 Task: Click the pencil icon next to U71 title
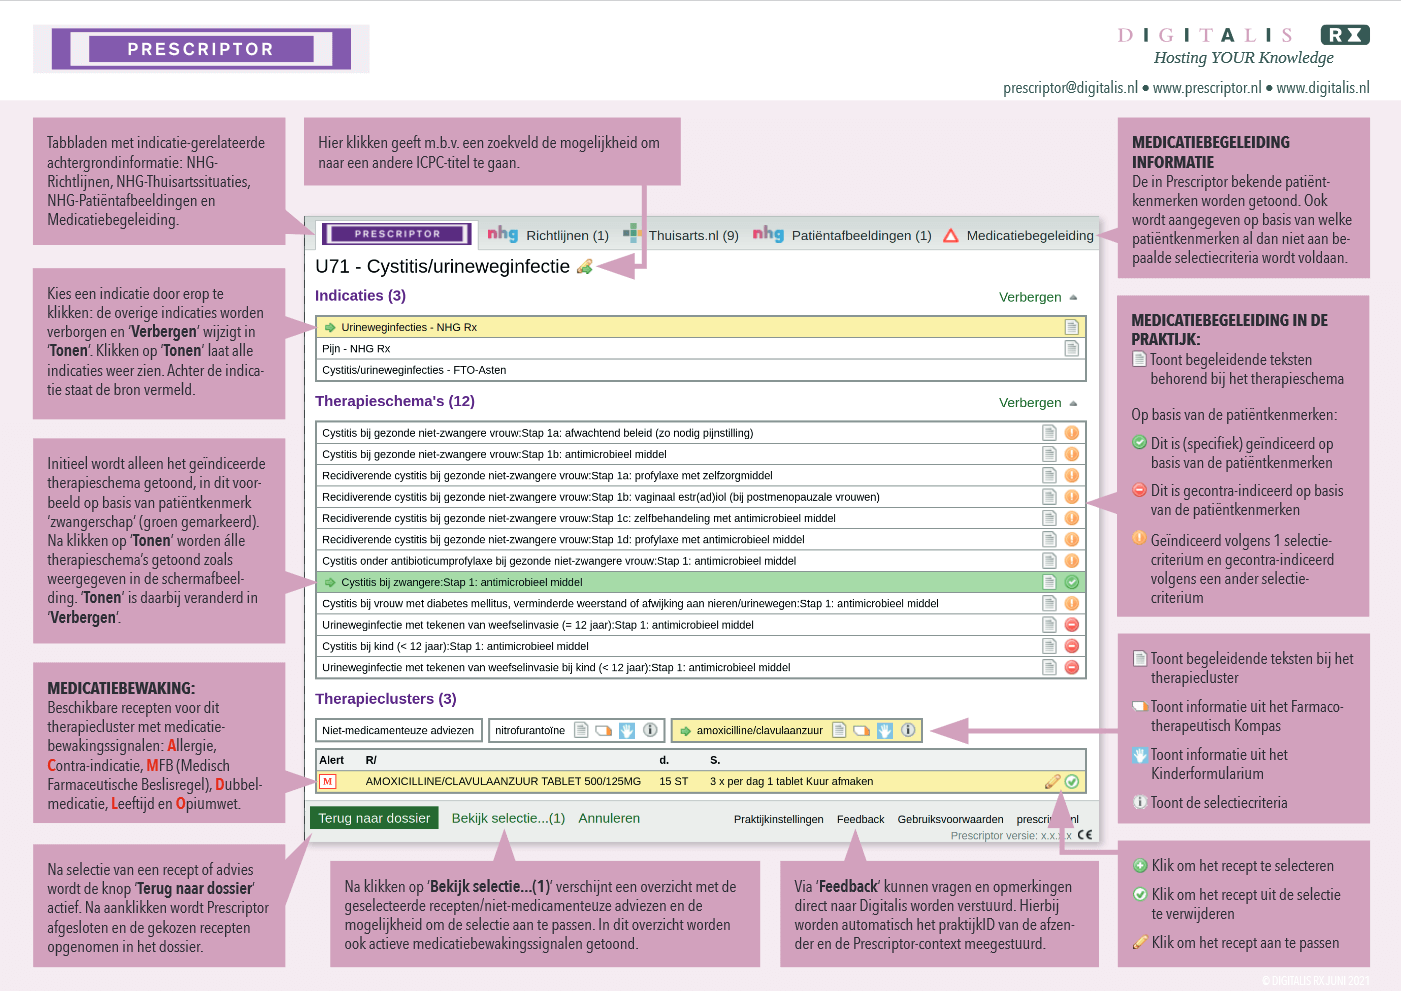[x=585, y=267]
